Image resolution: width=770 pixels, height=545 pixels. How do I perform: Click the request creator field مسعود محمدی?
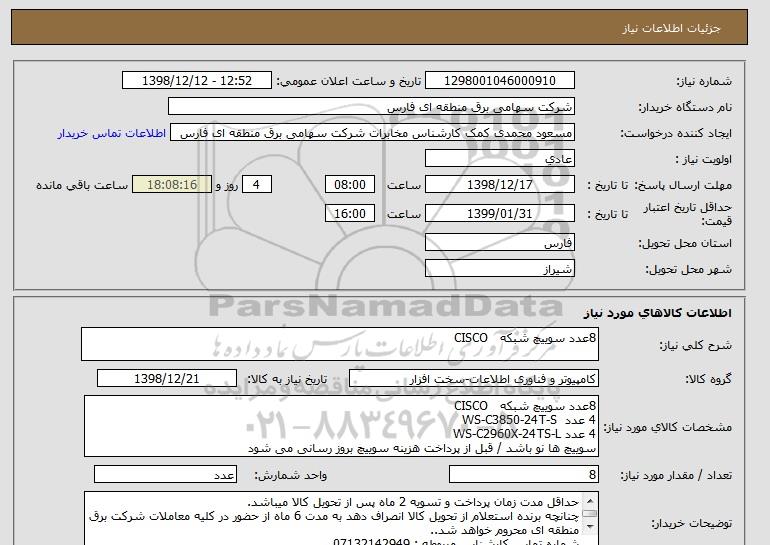372,133
